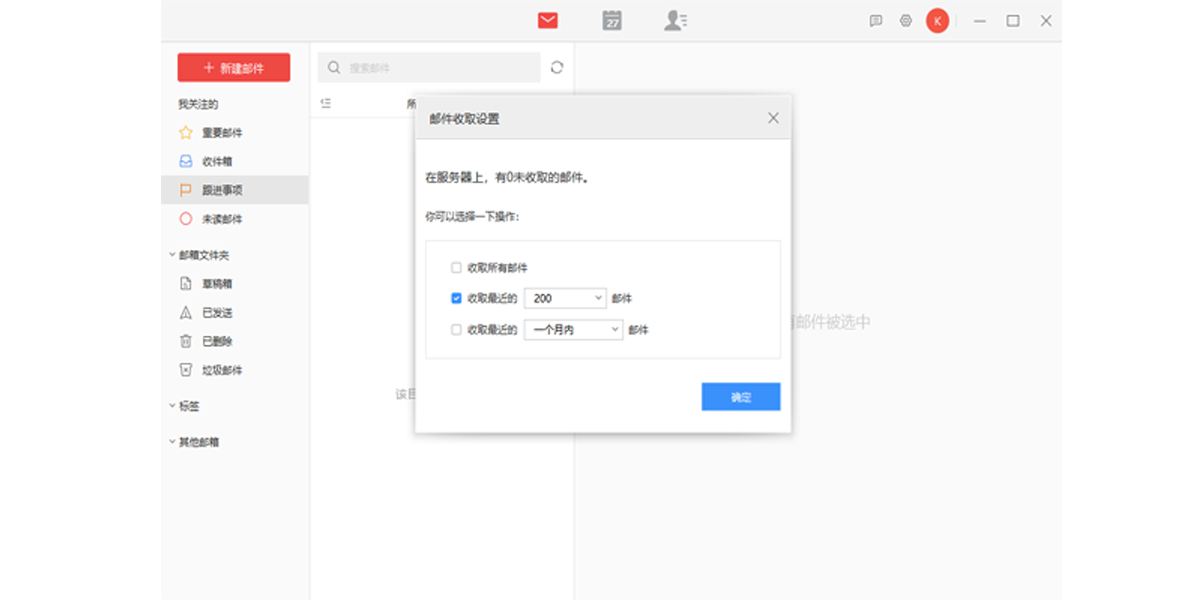Open the Calendar showing date 27
This screenshot has width=1200, height=600.
pos(611,20)
